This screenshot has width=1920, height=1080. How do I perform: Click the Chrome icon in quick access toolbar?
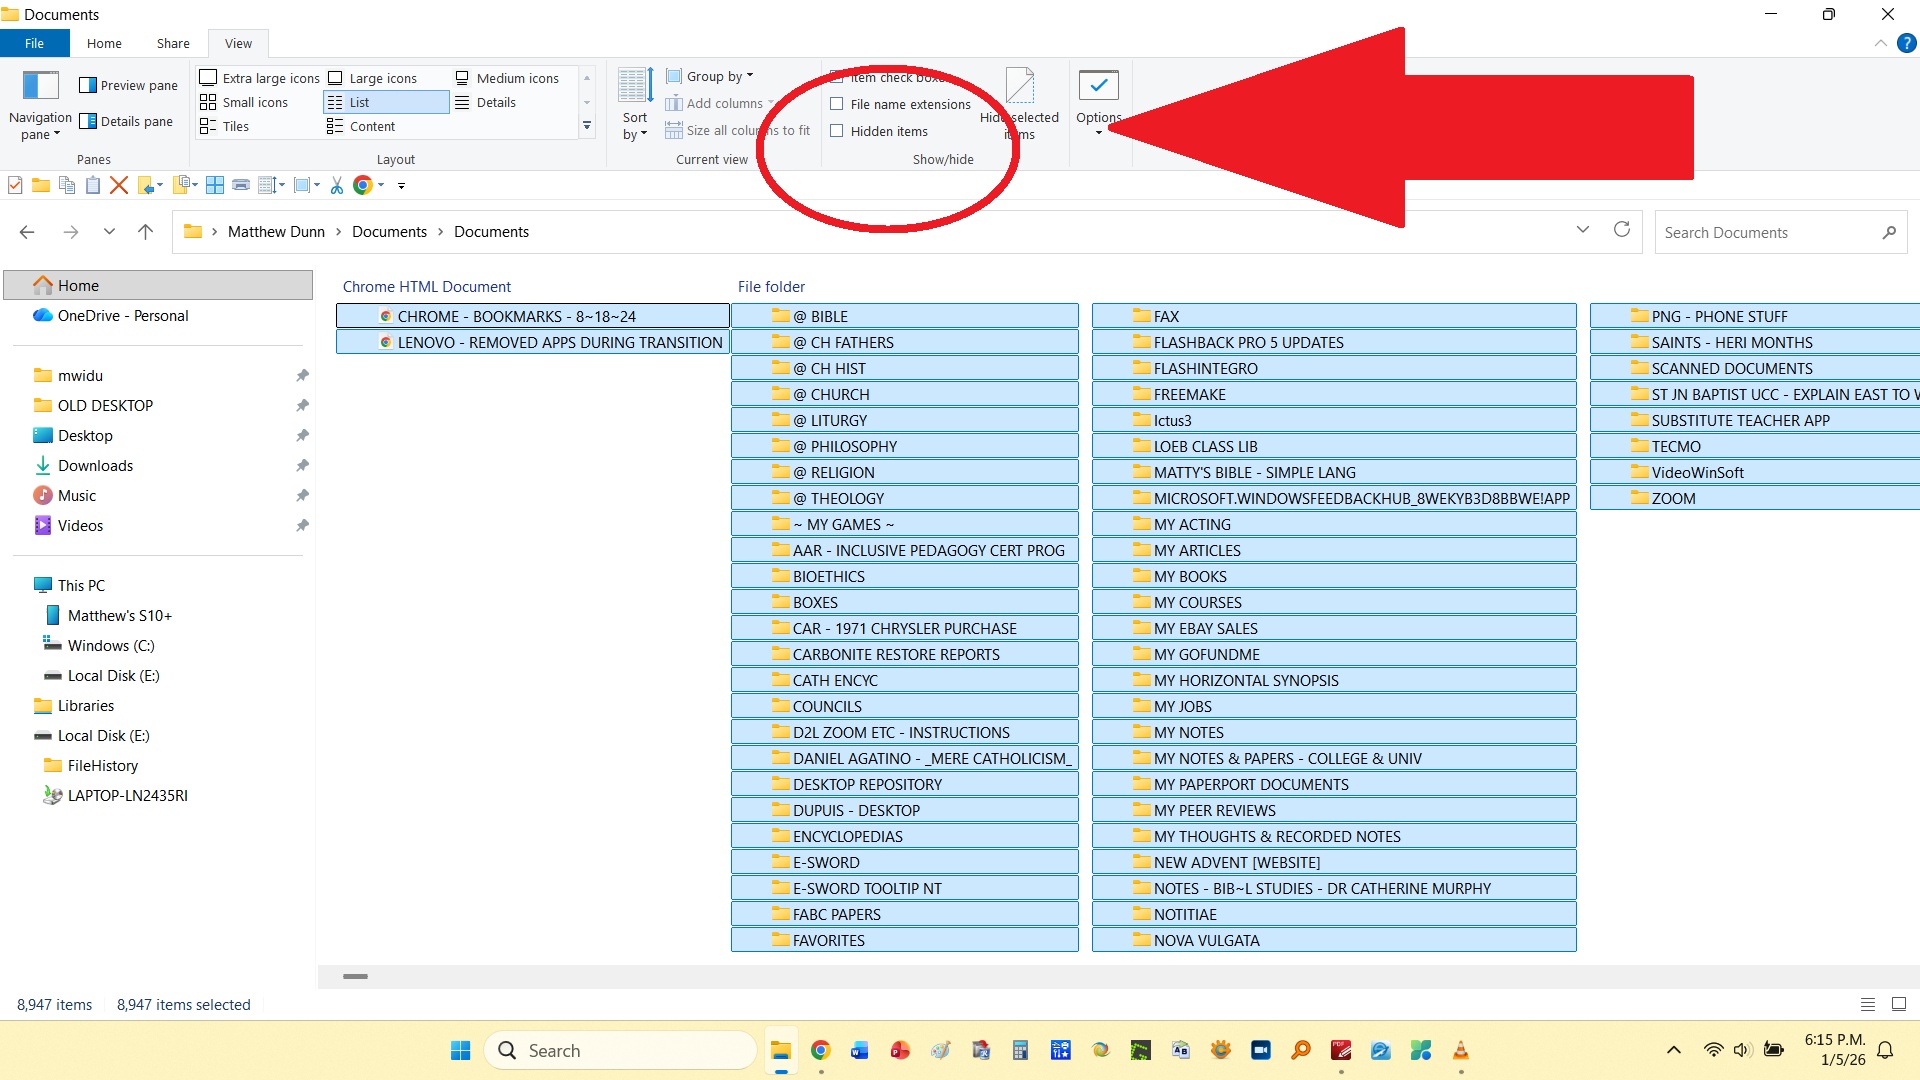click(363, 185)
